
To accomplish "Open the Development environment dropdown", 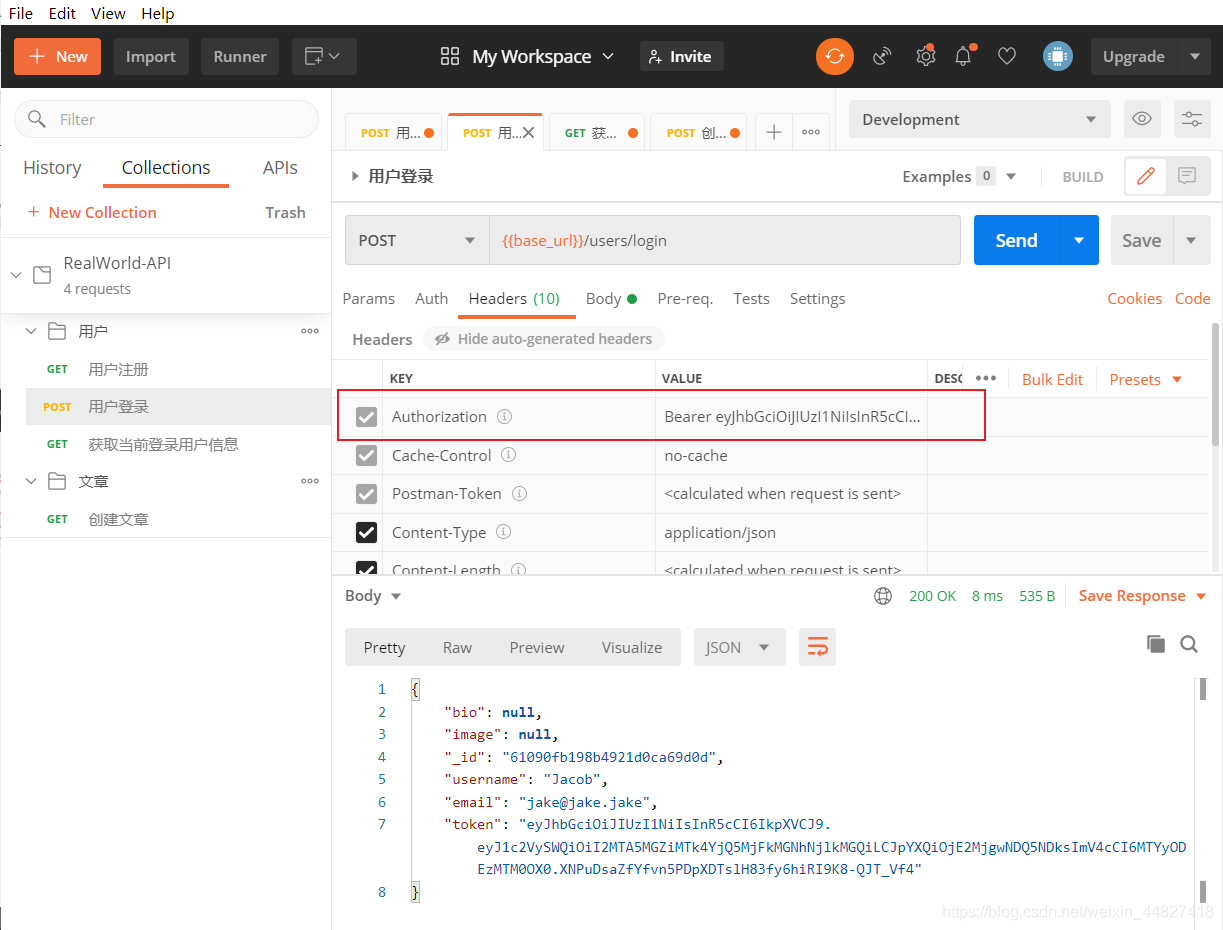I will pyautogui.click(x=980, y=119).
